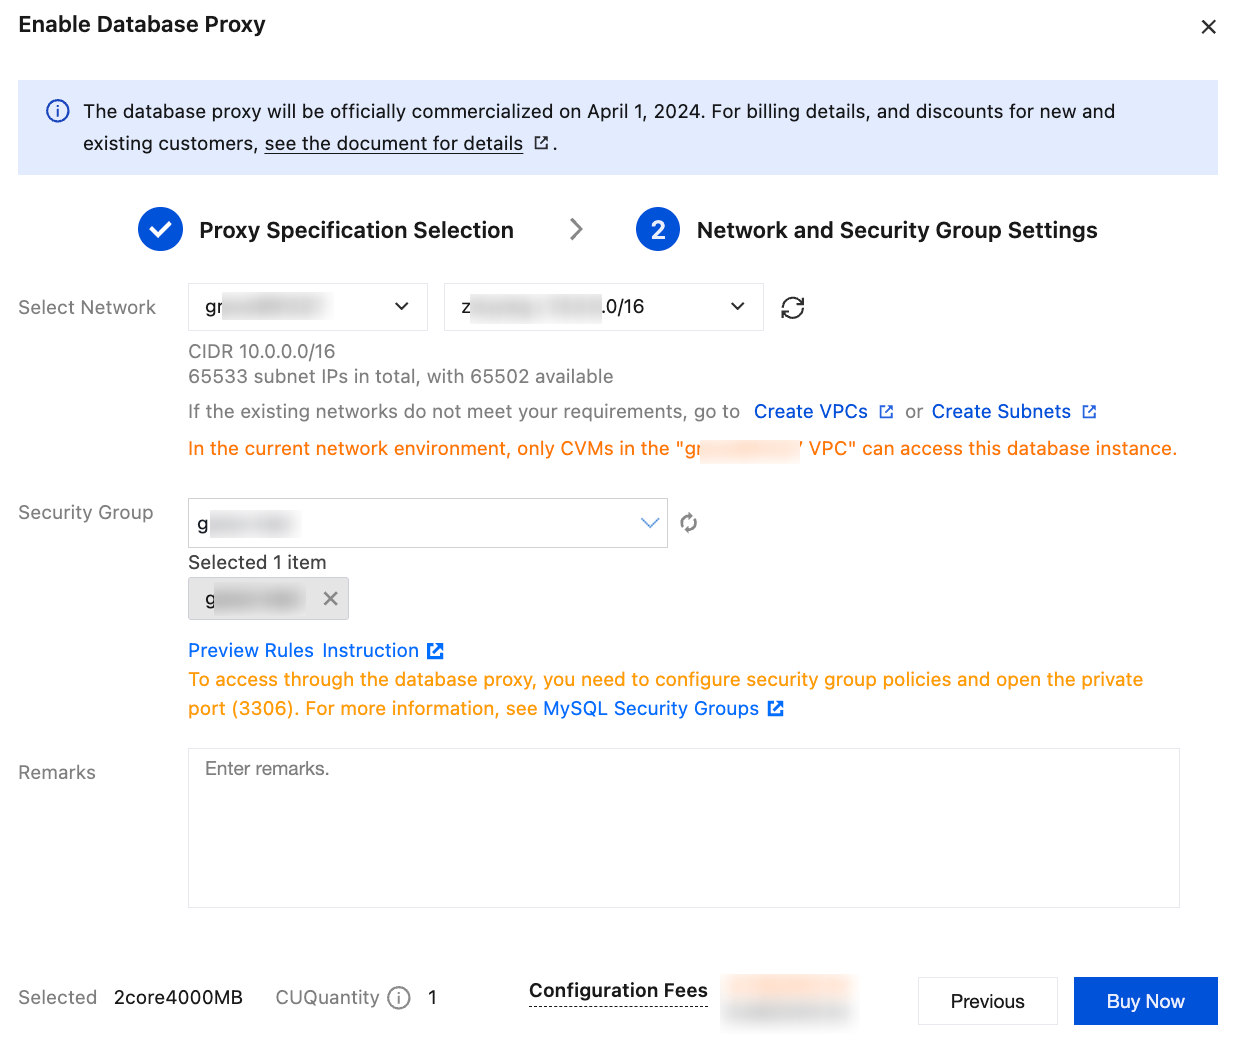Click the blue info icon in banner
Viewport: 1238px width, 1044px height.
58,111
